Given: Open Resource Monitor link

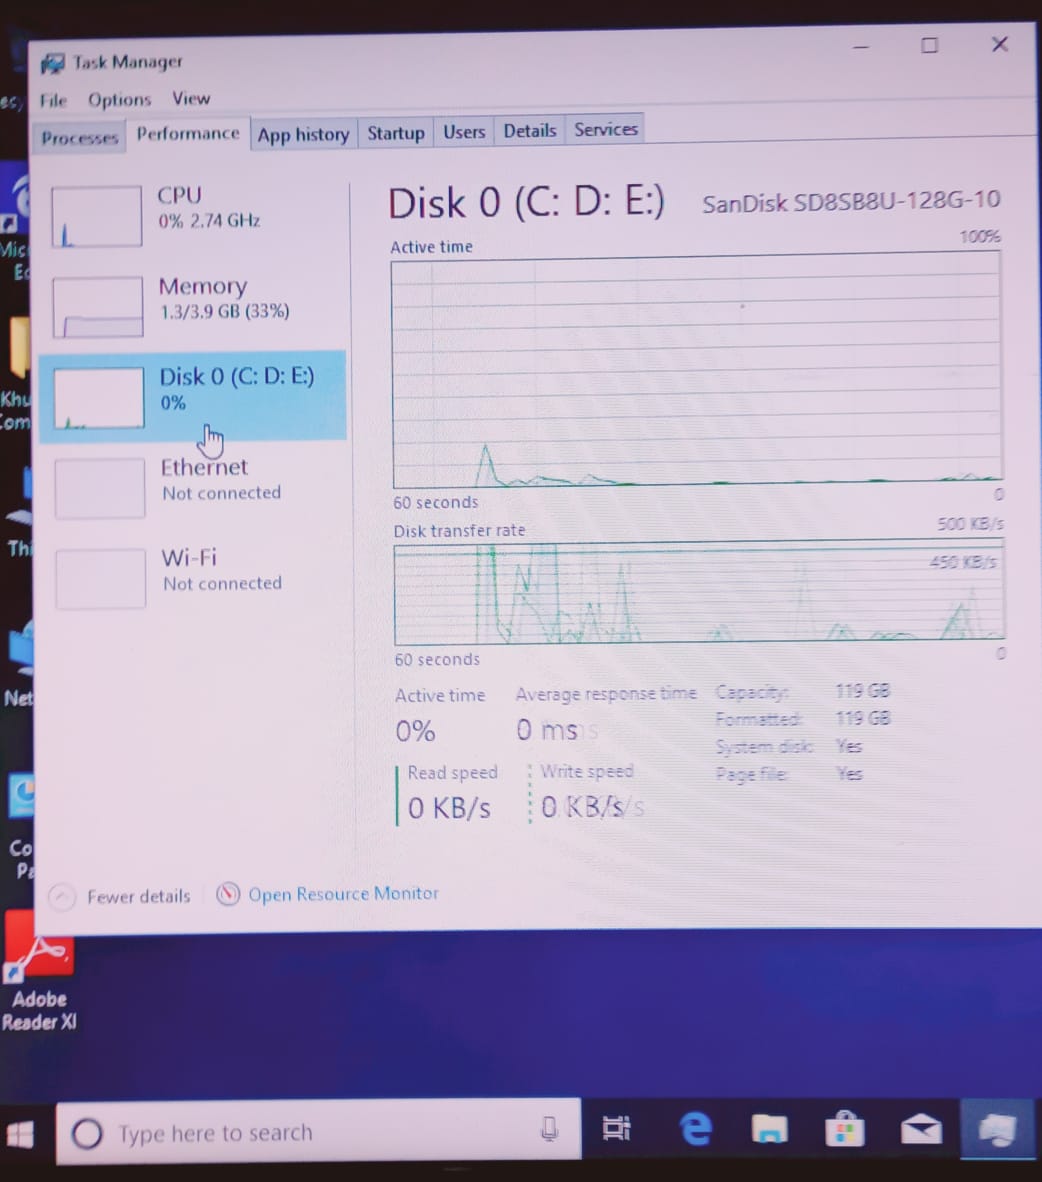Looking at the screenshot, I should [343, 894].
